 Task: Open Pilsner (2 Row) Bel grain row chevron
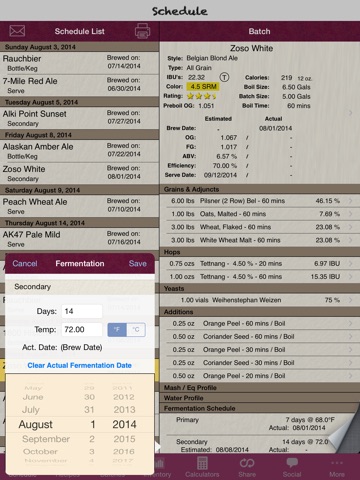(350, 201)
